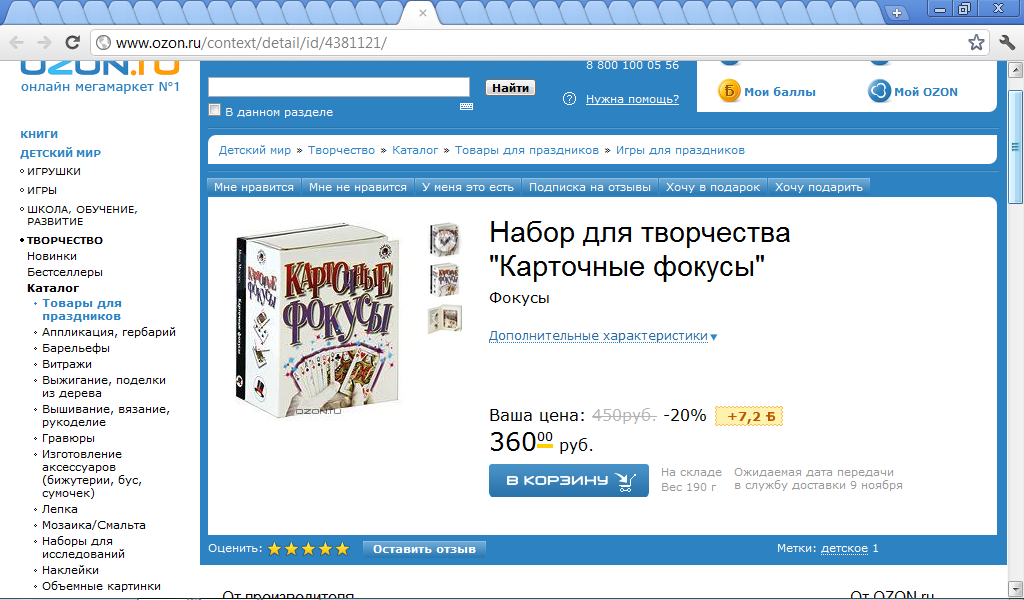Go back with browser back arrow
Image resolution: width=1024 pixels, height=600 pixels.
[x=16, y=42]
